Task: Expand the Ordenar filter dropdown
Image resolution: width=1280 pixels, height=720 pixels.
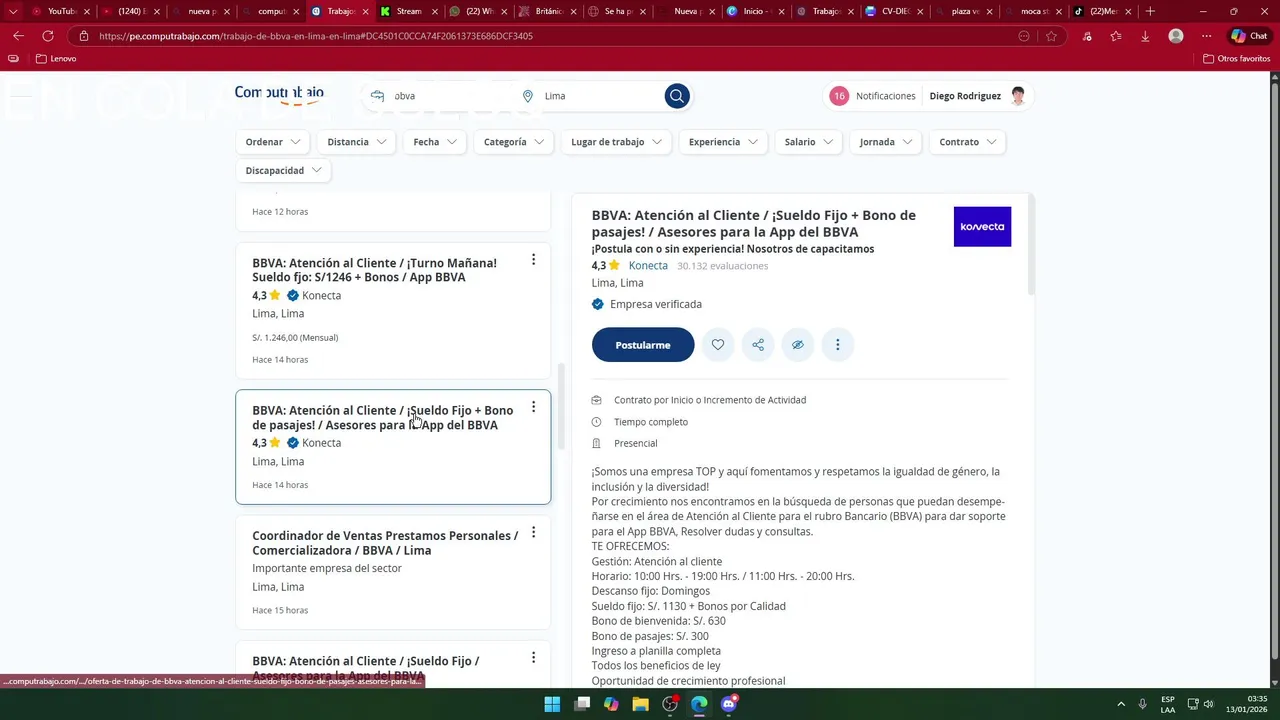Action: 273,142
